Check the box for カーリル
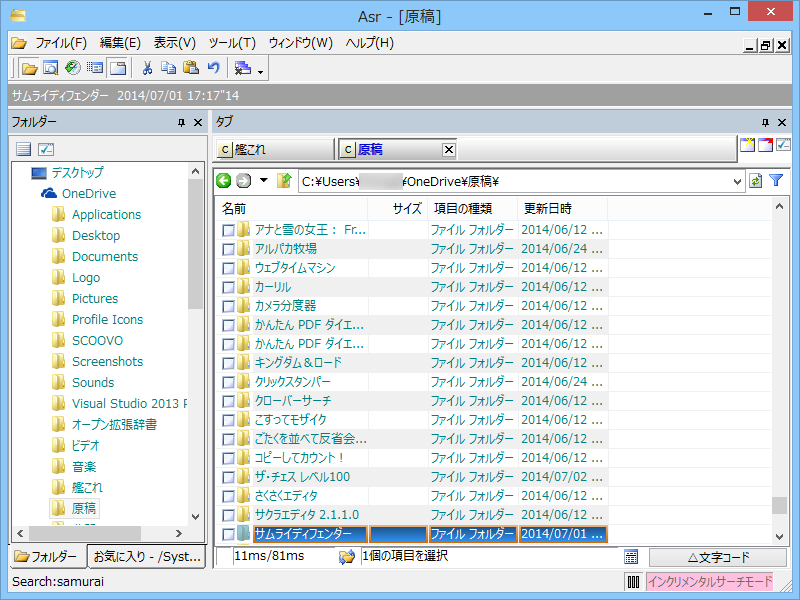Screen dimensions: 800x600 pyautogui.click(x=229, y=287)
